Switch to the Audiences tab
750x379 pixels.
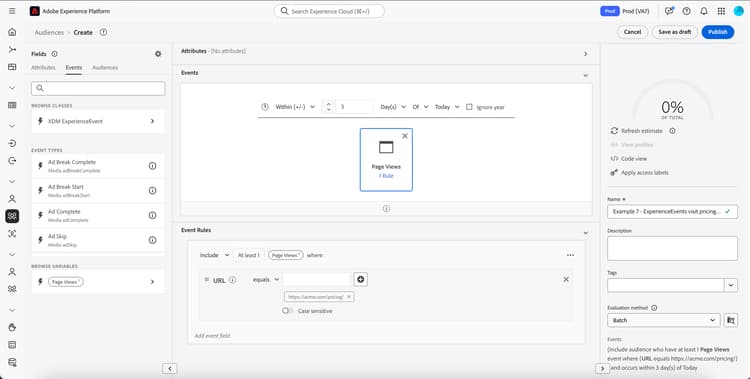point(105,67)
